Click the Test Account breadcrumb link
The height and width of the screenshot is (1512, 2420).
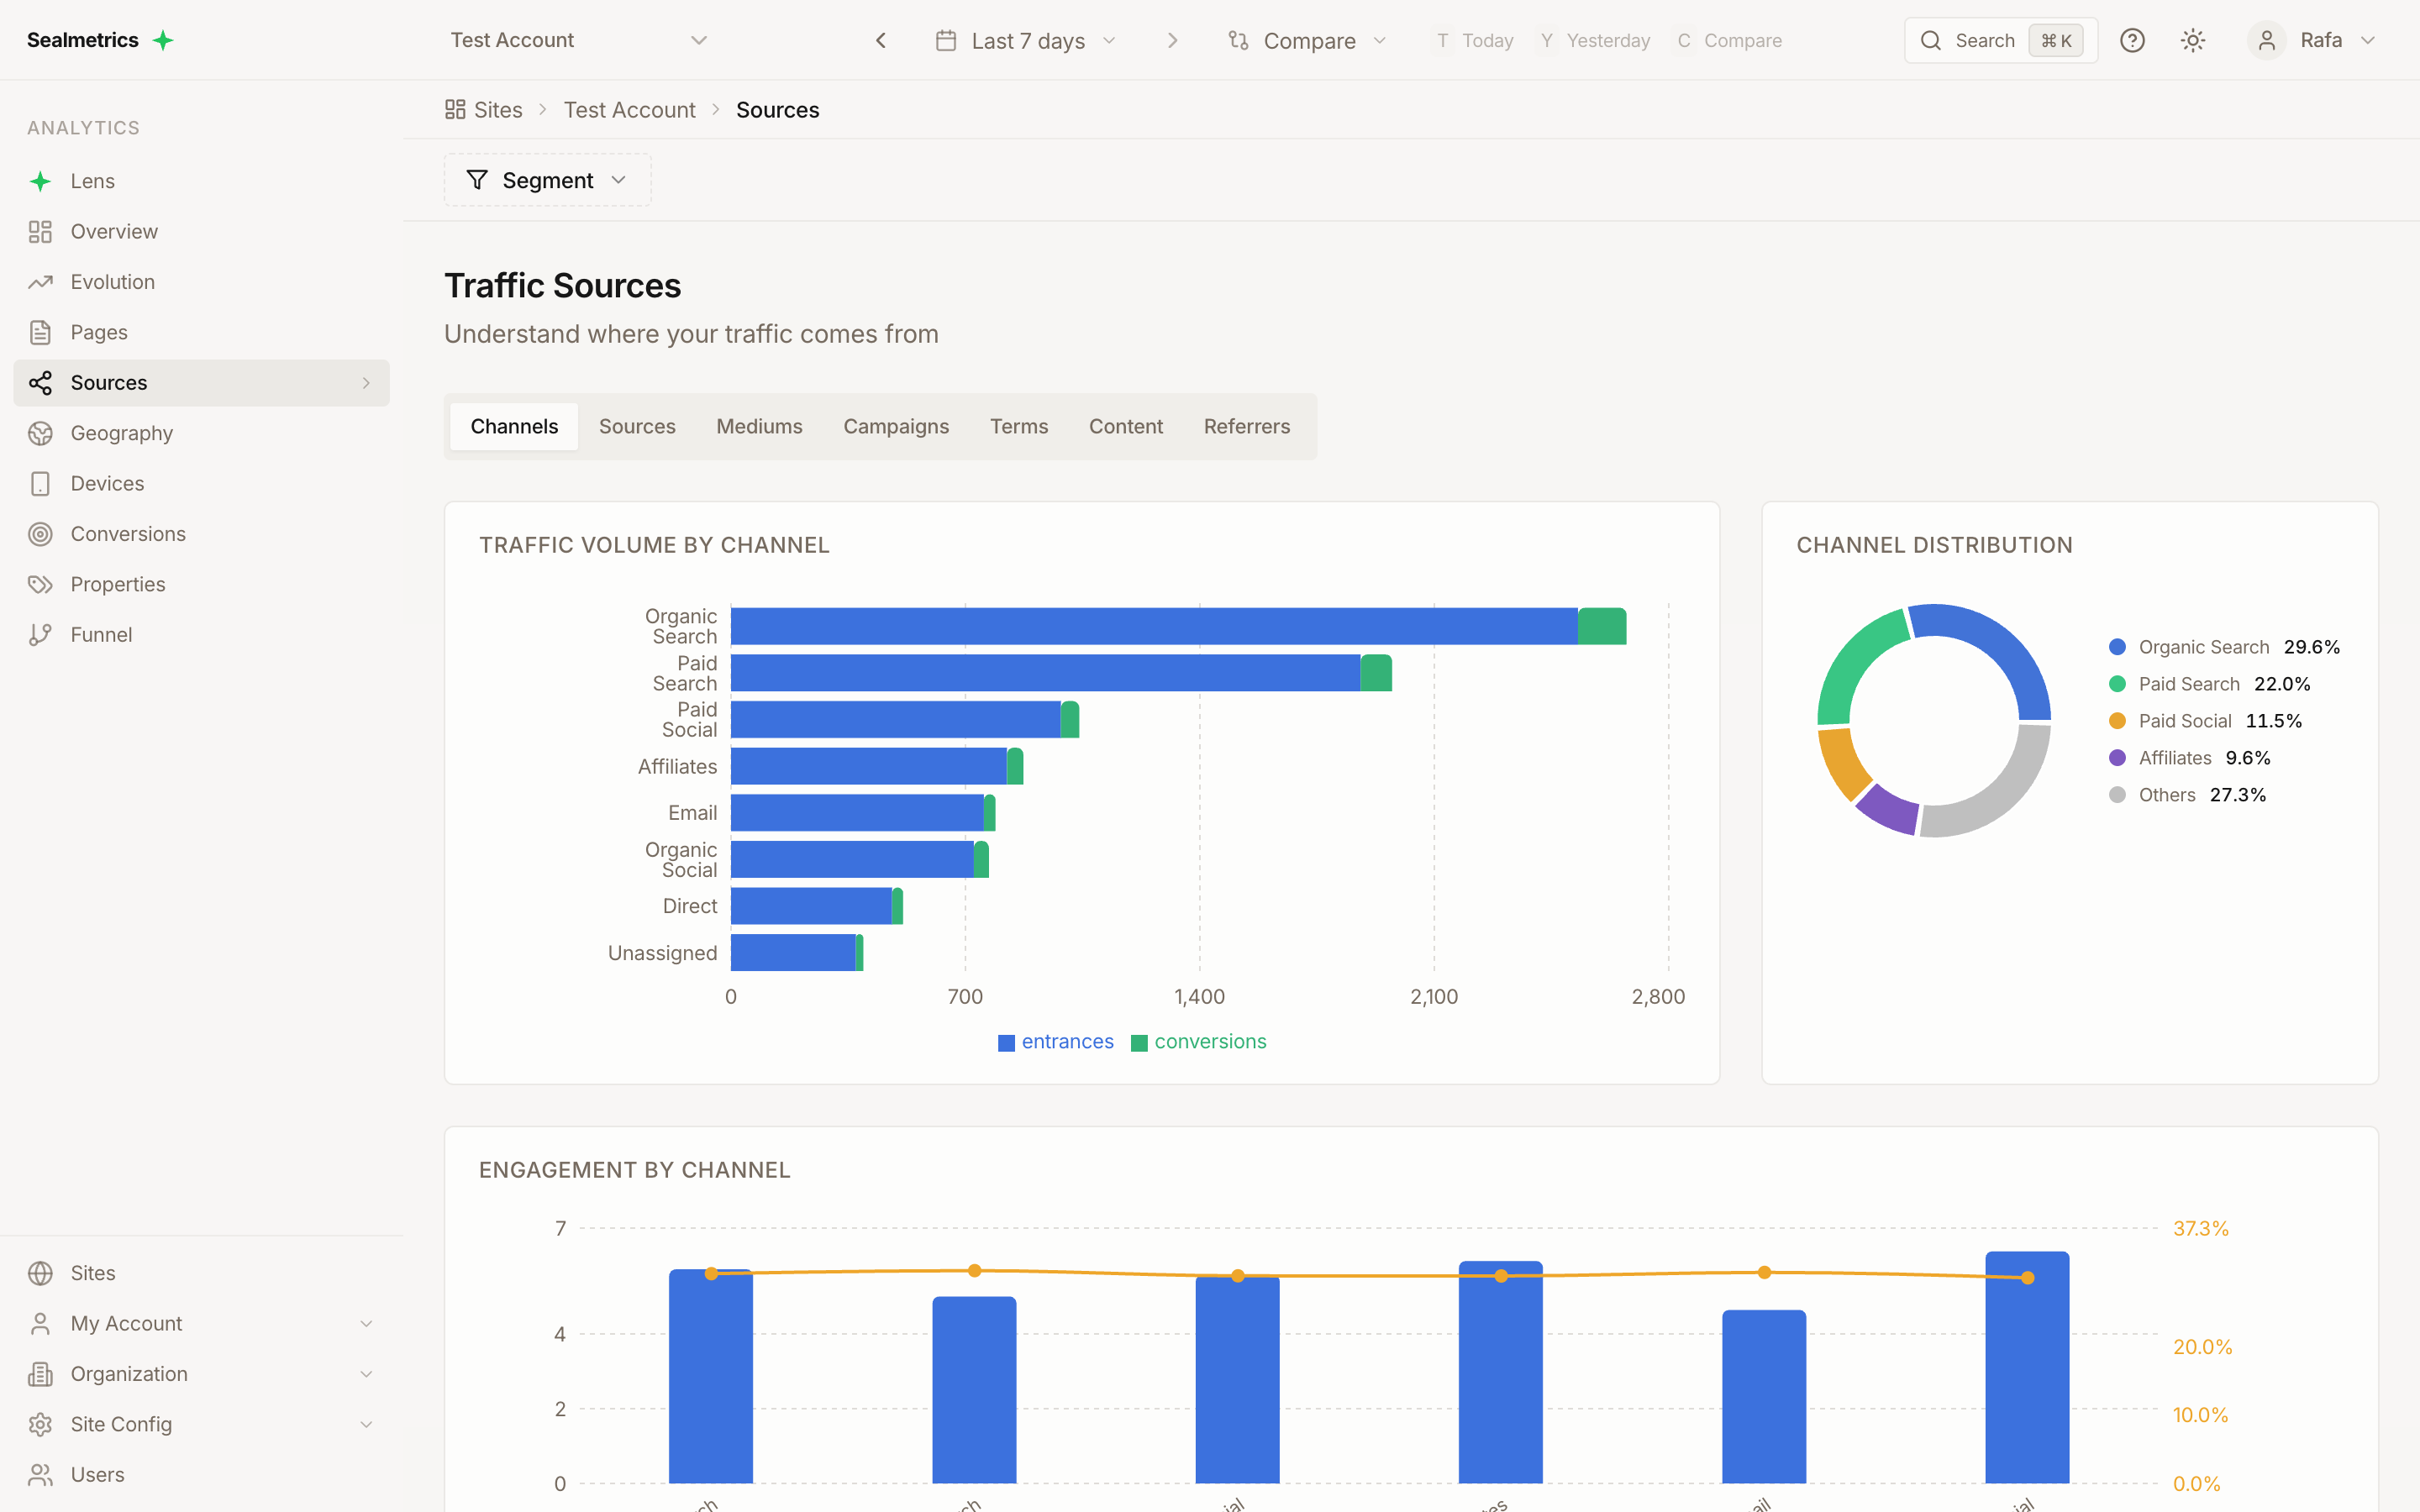coord(629,109)
